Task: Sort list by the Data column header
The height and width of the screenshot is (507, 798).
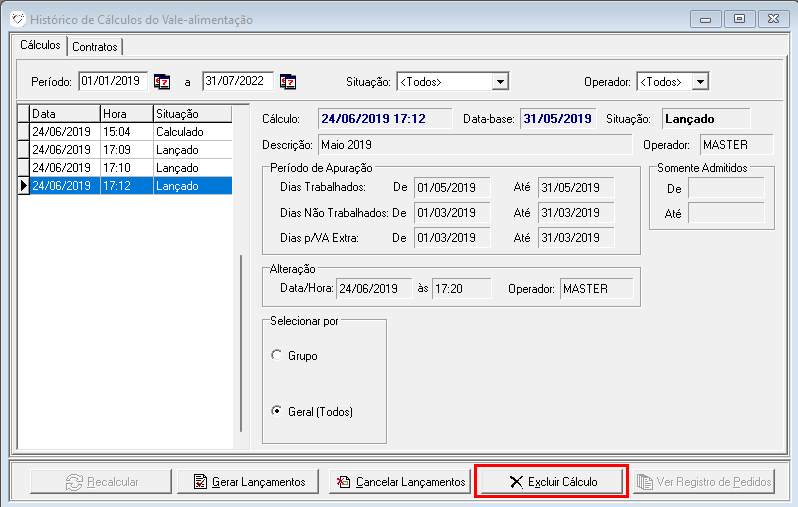Action: pos(64,114)
